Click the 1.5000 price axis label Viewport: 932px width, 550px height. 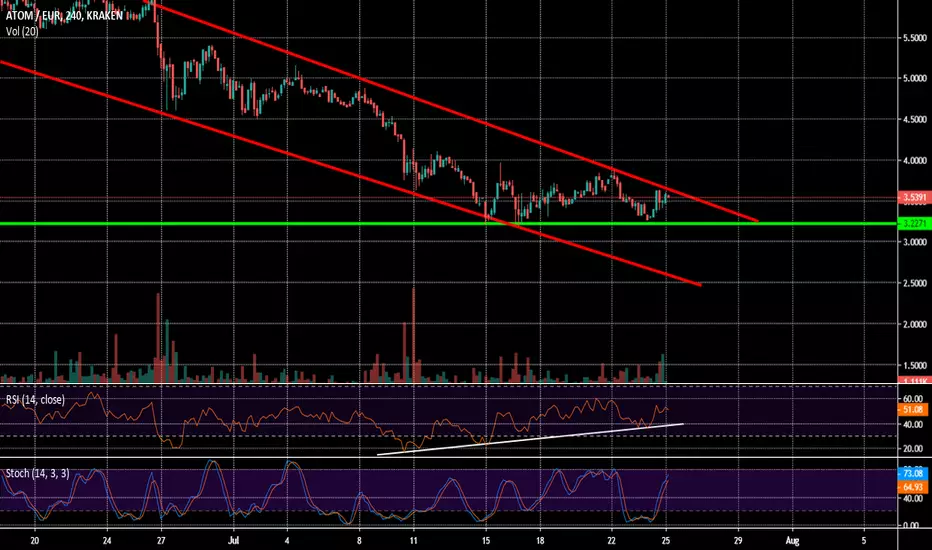tap(915, 365)
